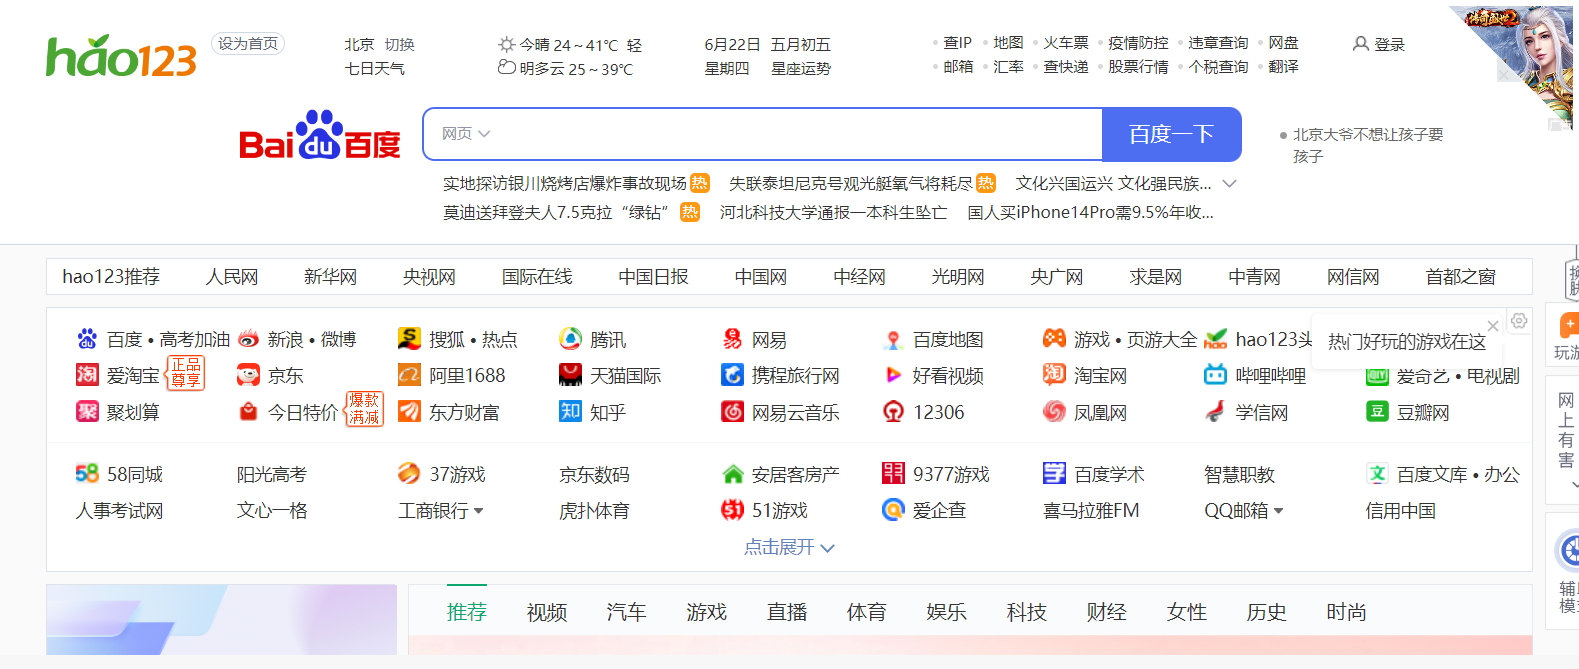Close the 热门好玩的游戏 tooltip
This screenshot has height=669, width=1579.
point(1493,326)
